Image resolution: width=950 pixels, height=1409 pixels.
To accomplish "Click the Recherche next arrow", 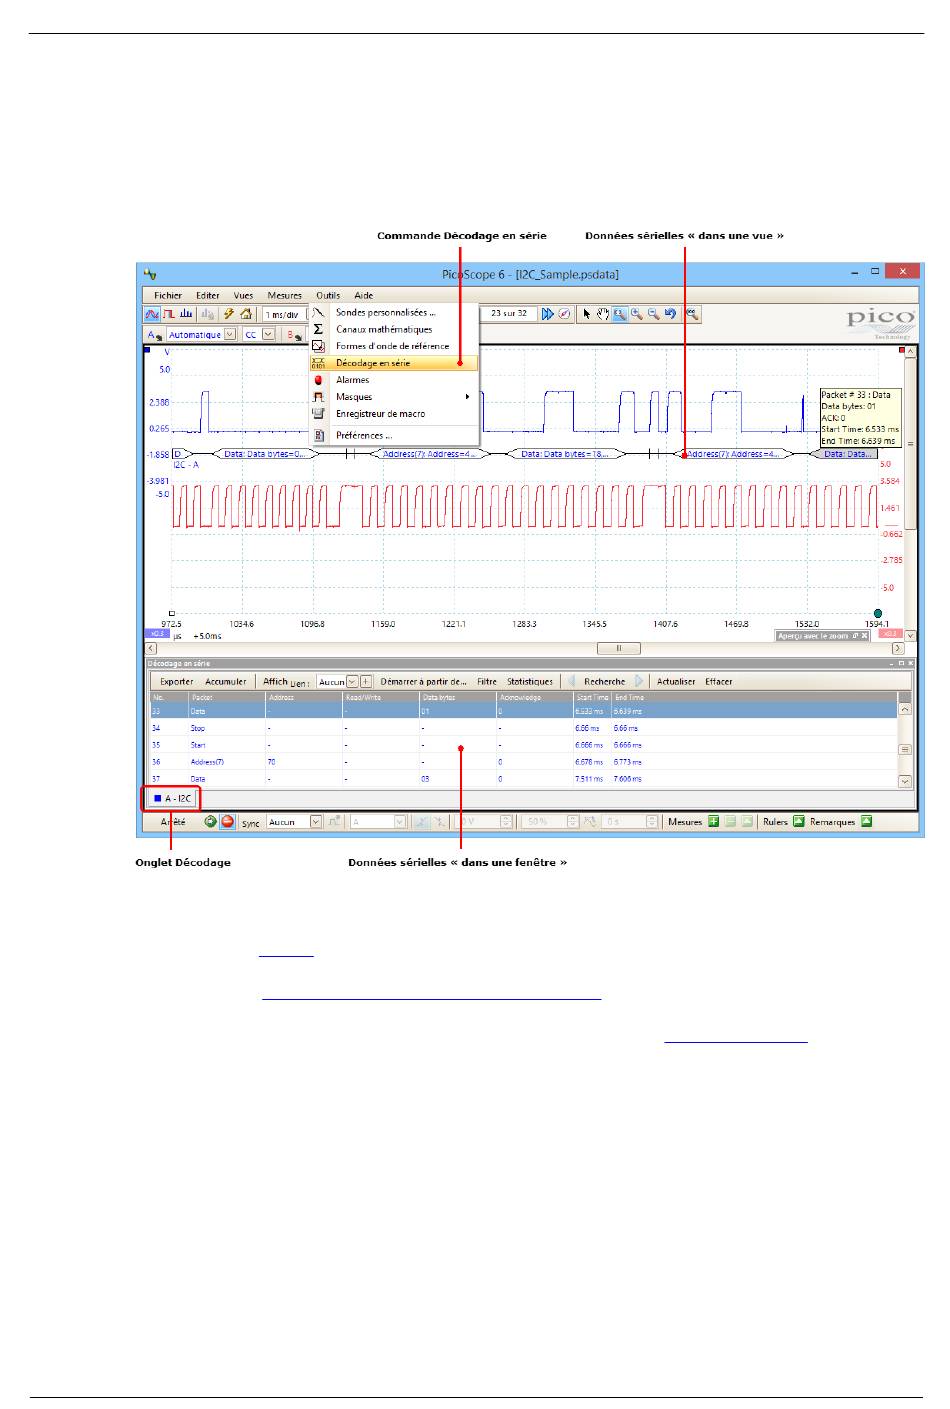I will [x=639, y=682].
